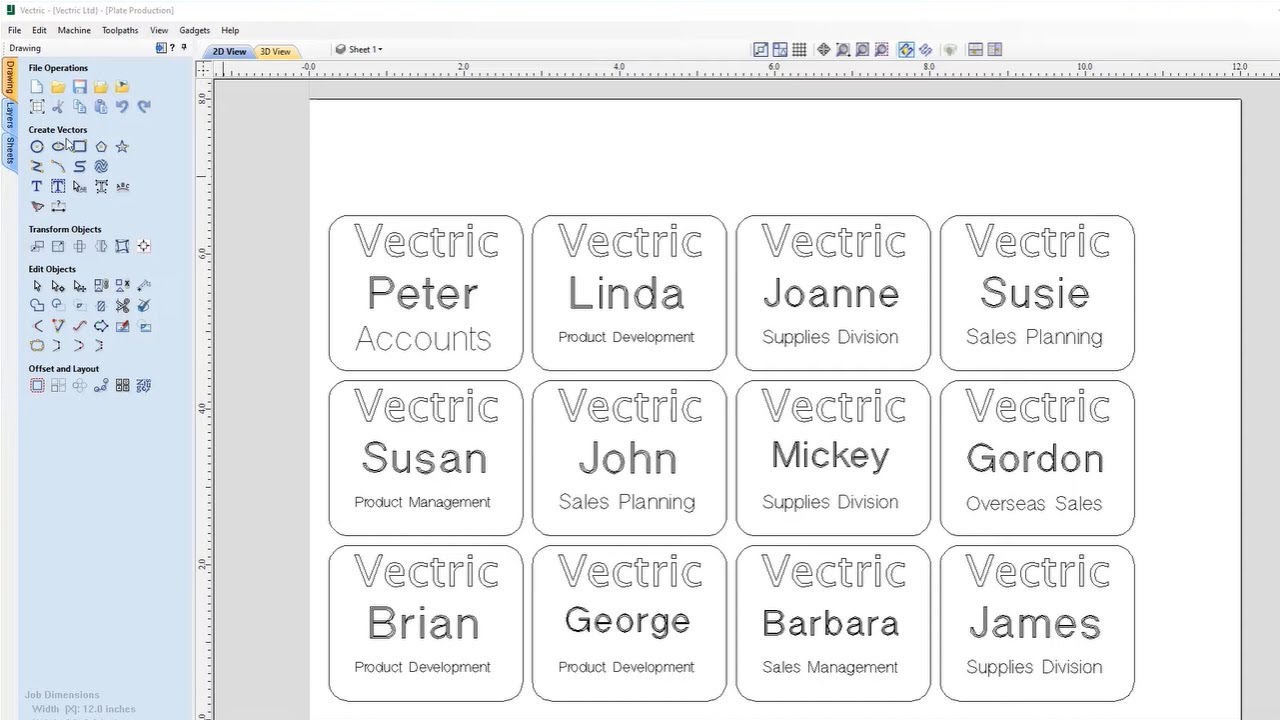Toggle snap options in top view toolbar

click(760, 50)
